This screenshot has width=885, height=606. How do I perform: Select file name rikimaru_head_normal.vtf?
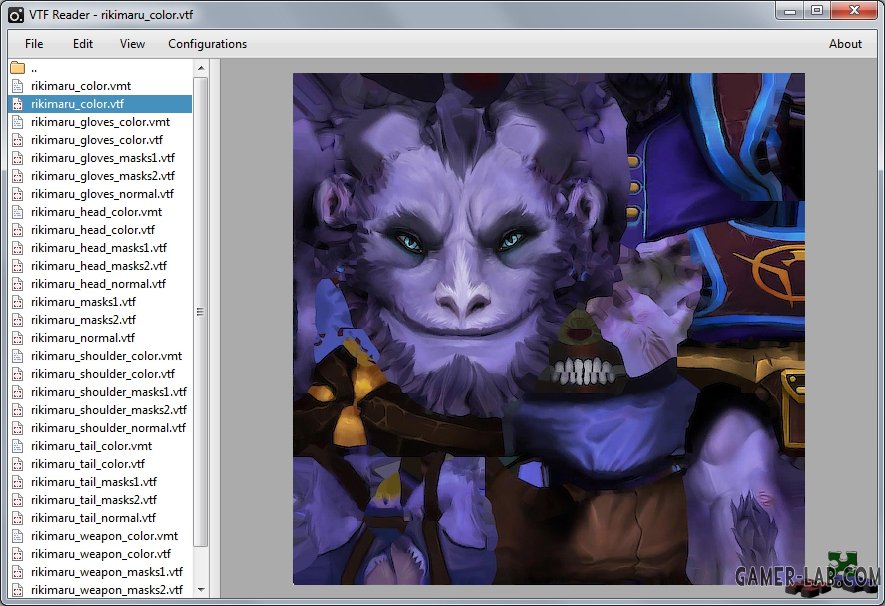[98, 284]
